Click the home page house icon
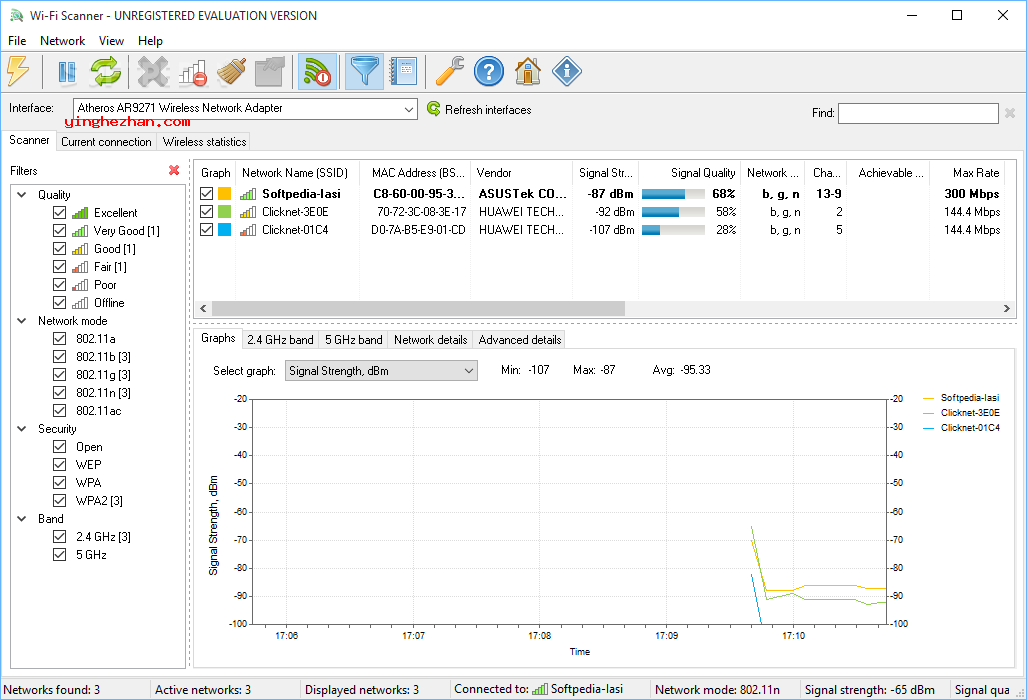This screenshot has width=1027, height=700. [528, 71]
